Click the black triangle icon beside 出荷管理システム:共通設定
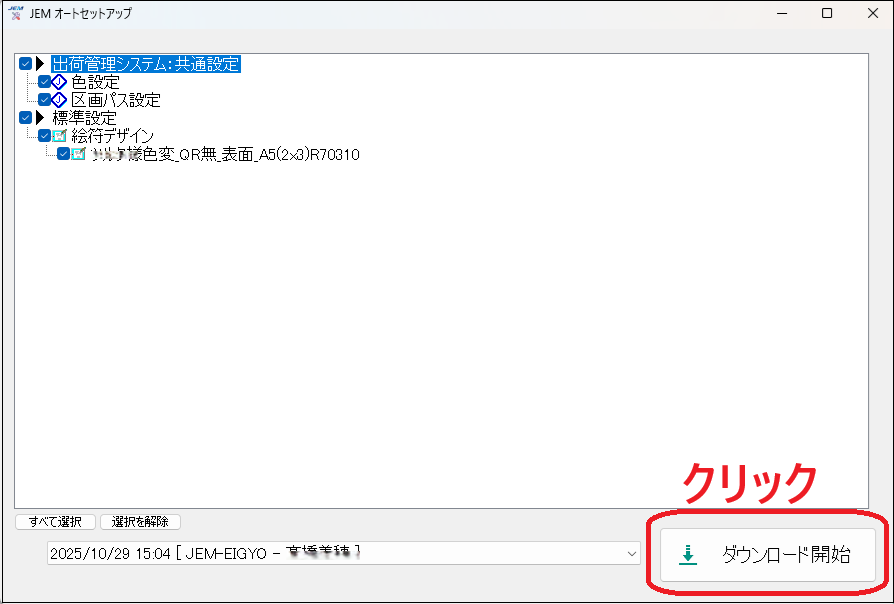The height and width of the screenshot is (604, 894). pyautogui.click(x=41, y=64)
